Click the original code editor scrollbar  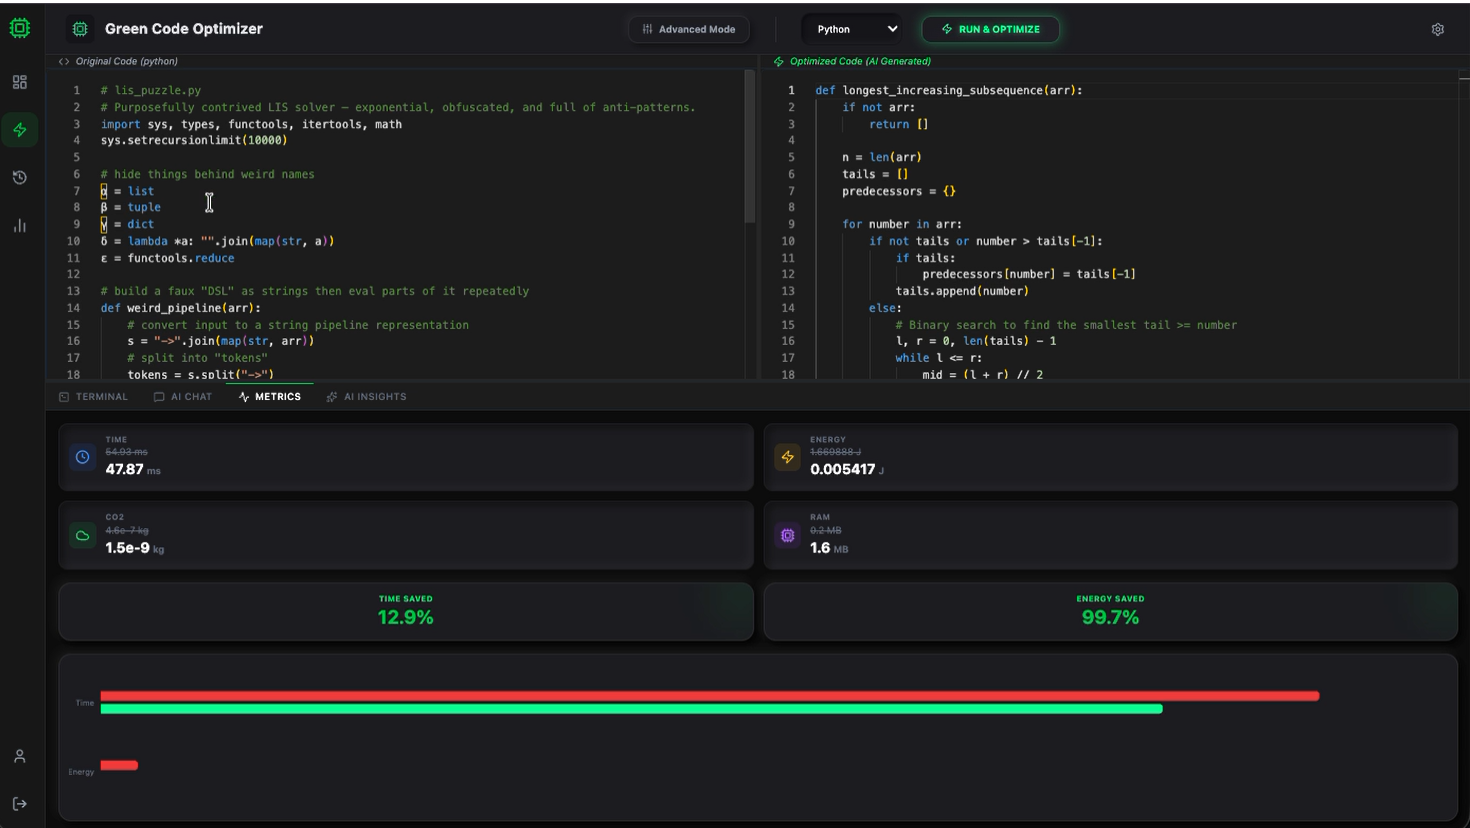pyautogui.click(x=750, y=147)
